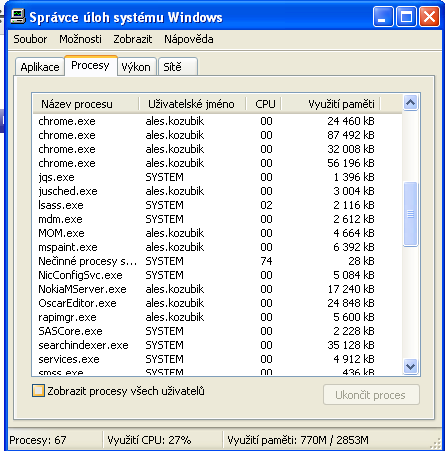Select the mspaint.exe process
The image size is (445, 451).
[x=217, y=247]
